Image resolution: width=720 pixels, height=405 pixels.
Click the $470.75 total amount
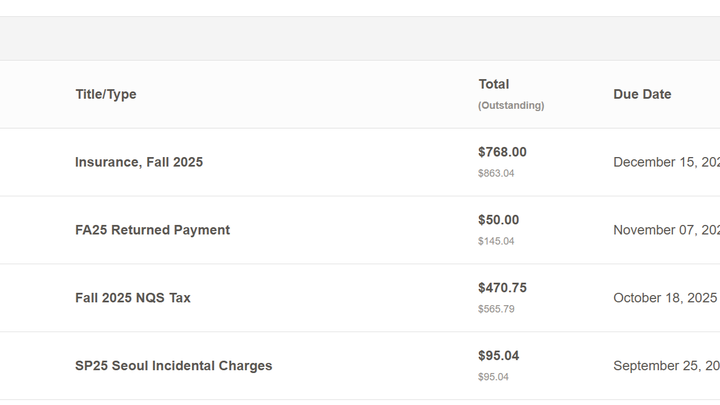click(x=502, y=288)
